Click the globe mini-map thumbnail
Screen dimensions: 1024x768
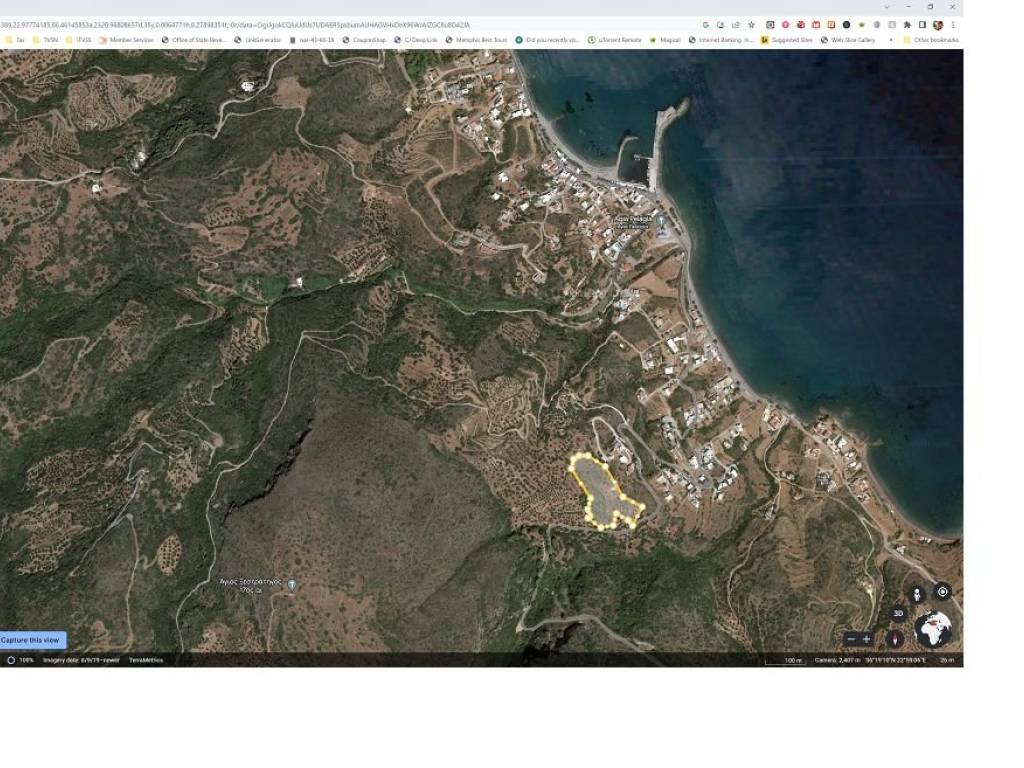933,630
